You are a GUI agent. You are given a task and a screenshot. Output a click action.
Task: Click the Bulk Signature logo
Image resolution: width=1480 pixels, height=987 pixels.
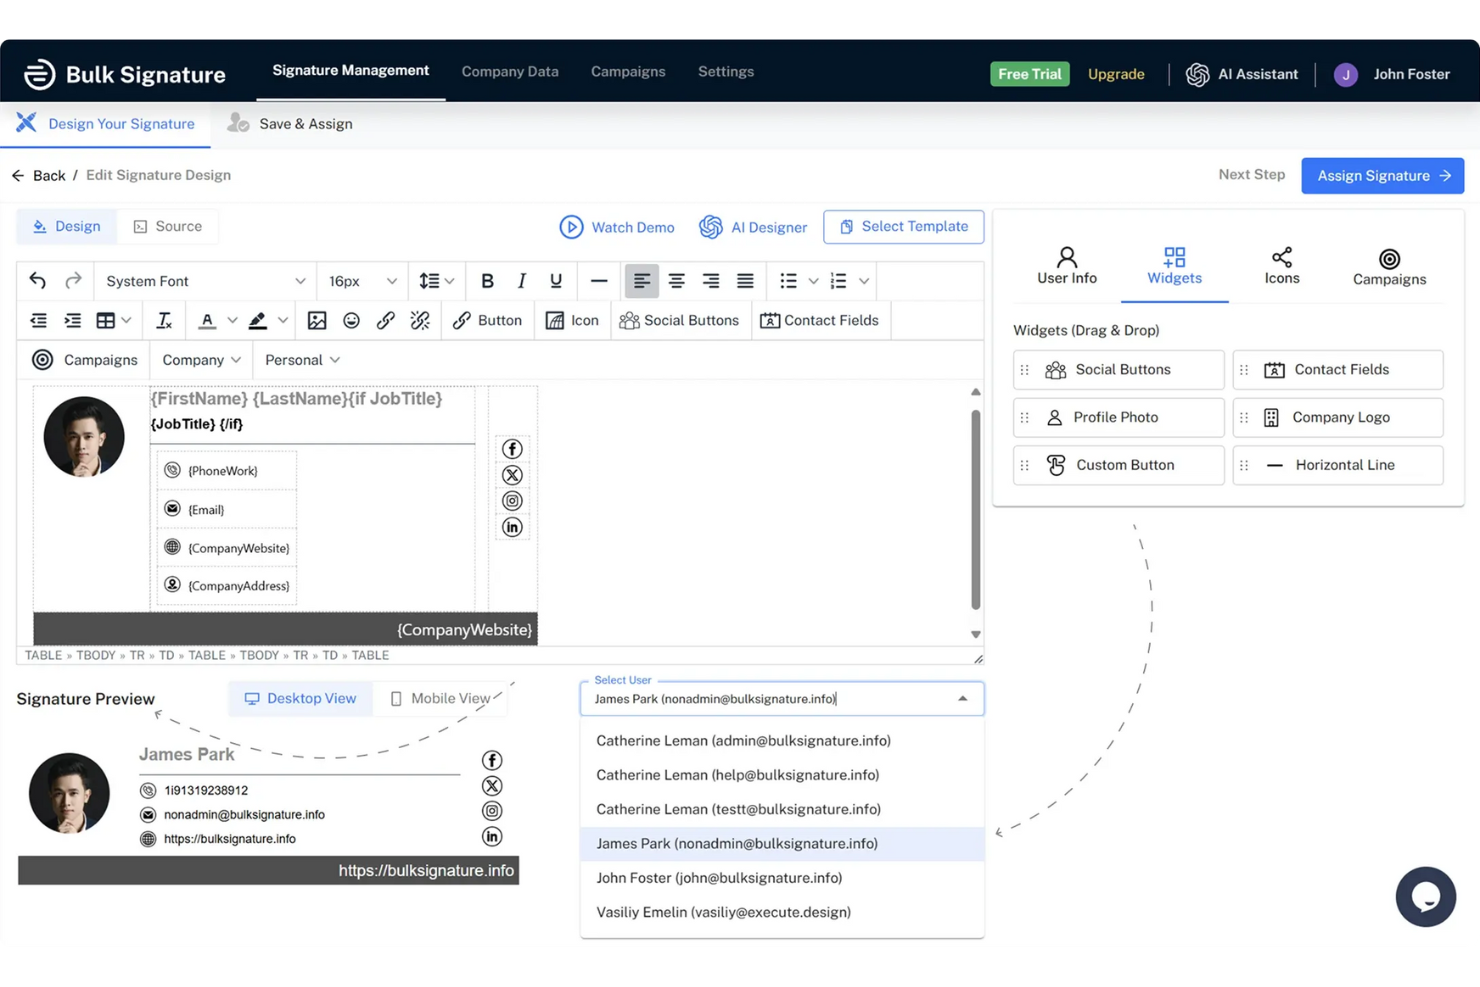(x=125, y=74)
